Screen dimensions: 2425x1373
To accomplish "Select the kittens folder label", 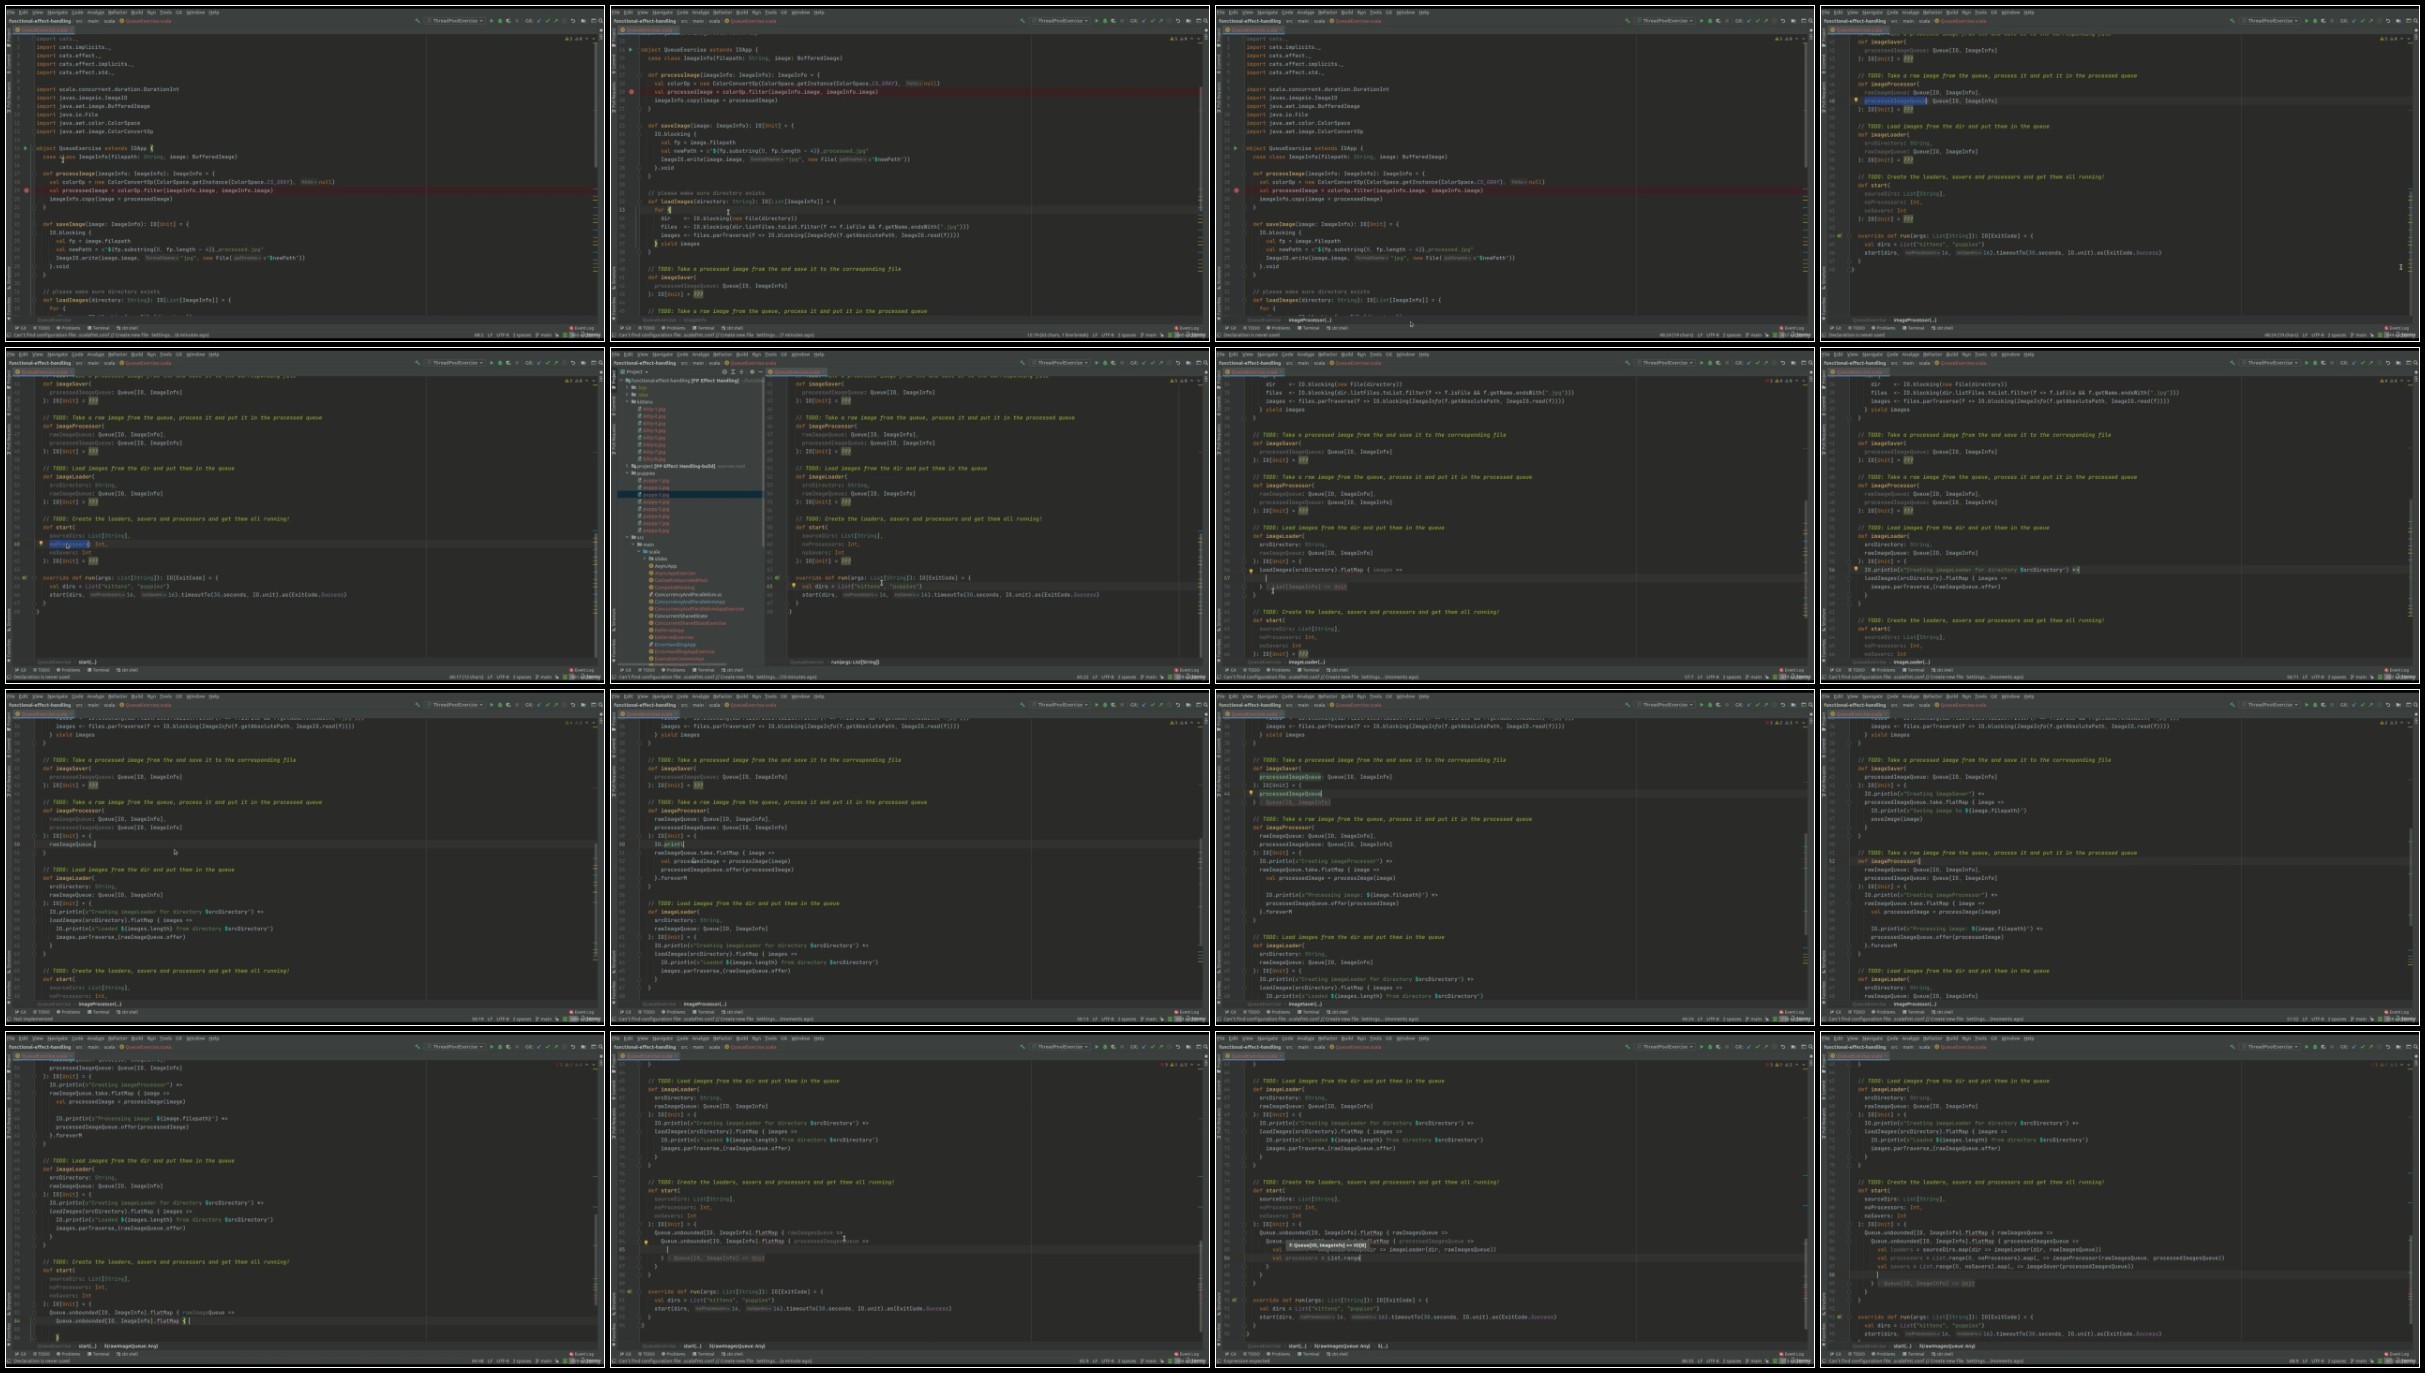I will (x=645, y=402).
